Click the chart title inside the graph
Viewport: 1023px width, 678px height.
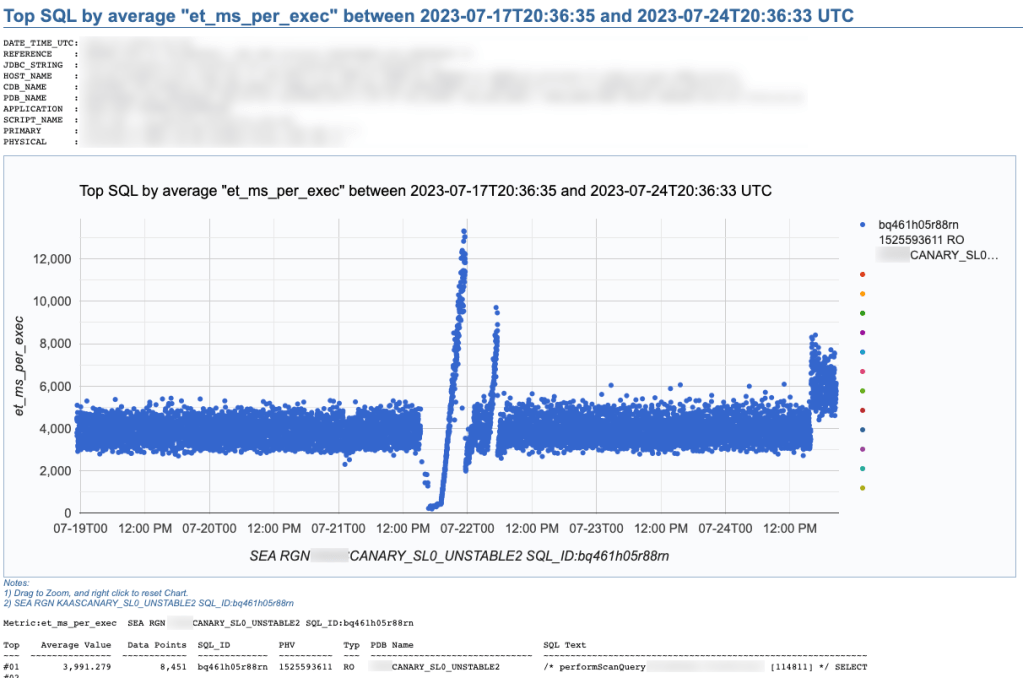point(425,190)
